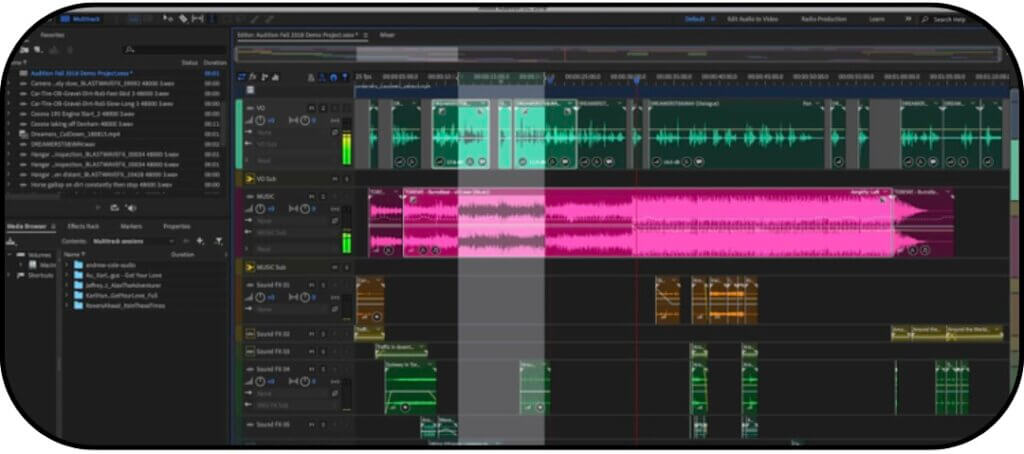
Task: Show the inputs/outputs section of tracks
Action: pos(242,76)
